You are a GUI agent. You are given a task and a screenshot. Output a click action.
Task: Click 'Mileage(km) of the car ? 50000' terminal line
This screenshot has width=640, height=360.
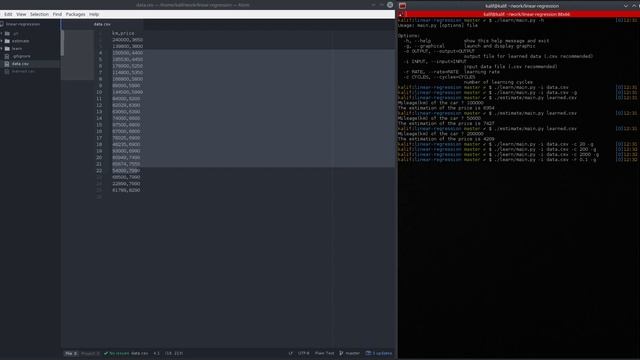439,118
